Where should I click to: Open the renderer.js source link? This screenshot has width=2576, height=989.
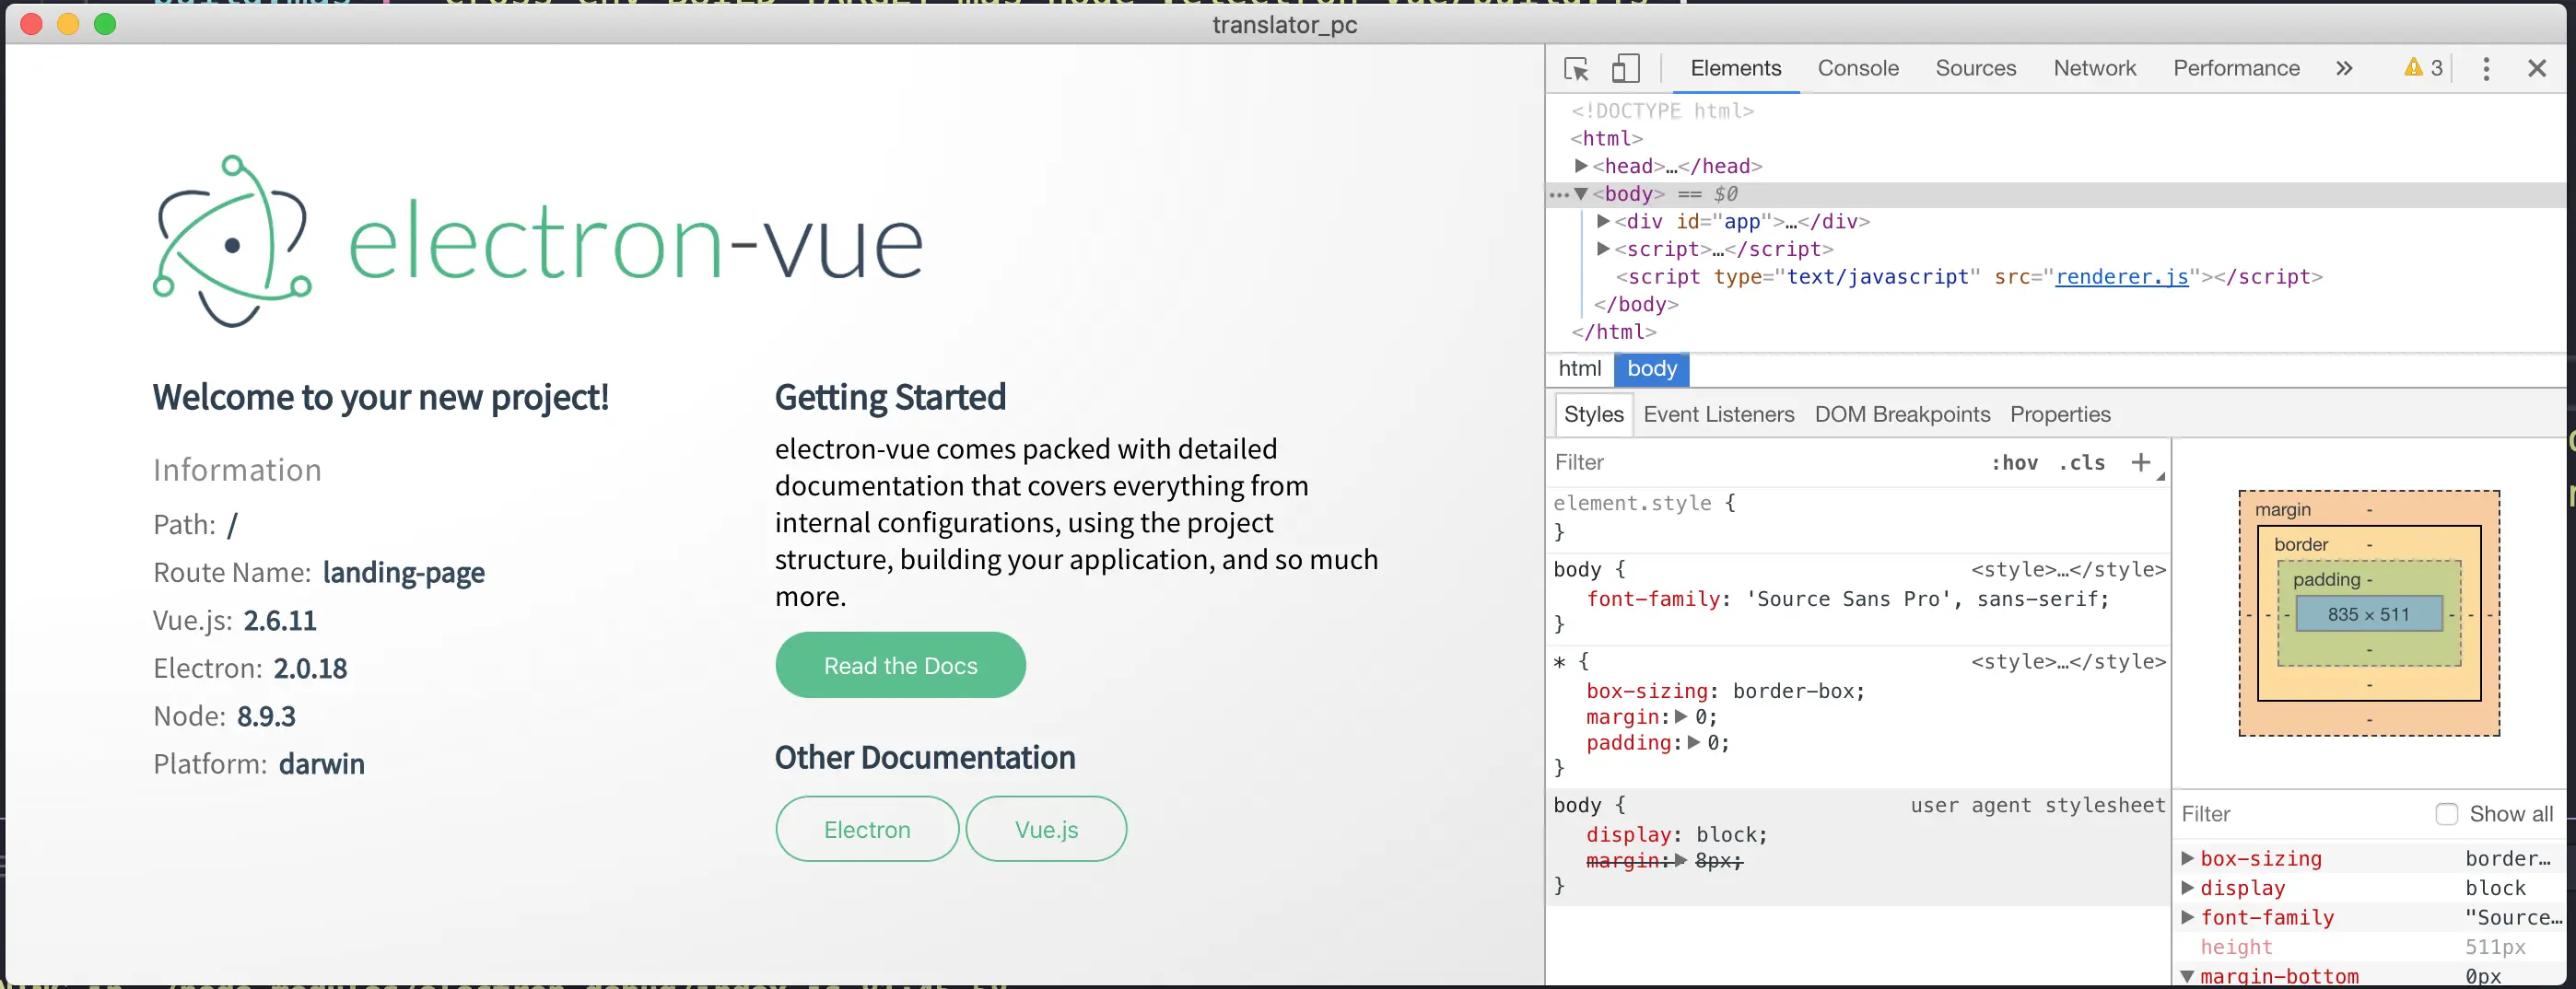click(x=2121, y=277)
